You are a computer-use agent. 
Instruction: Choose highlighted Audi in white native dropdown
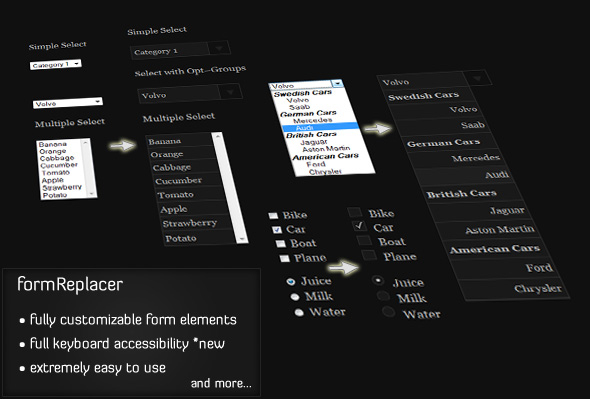321,127
